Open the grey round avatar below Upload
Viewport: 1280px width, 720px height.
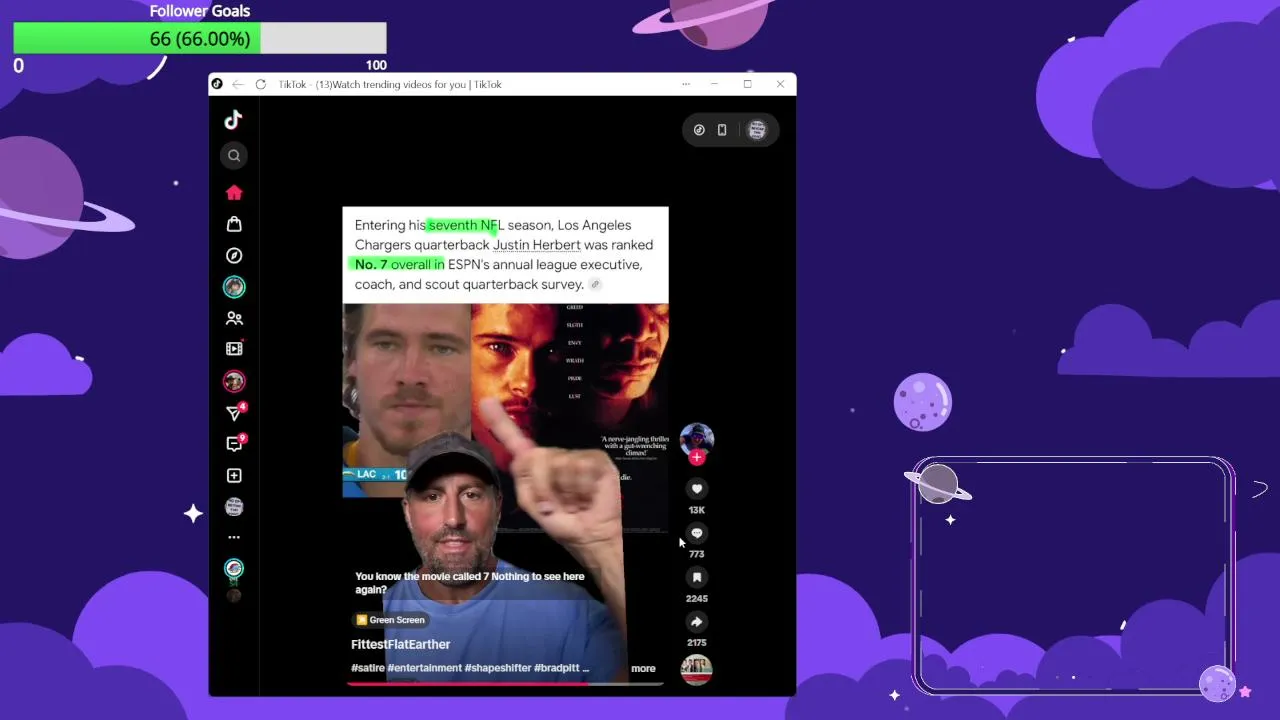click(x=234, y=507)
